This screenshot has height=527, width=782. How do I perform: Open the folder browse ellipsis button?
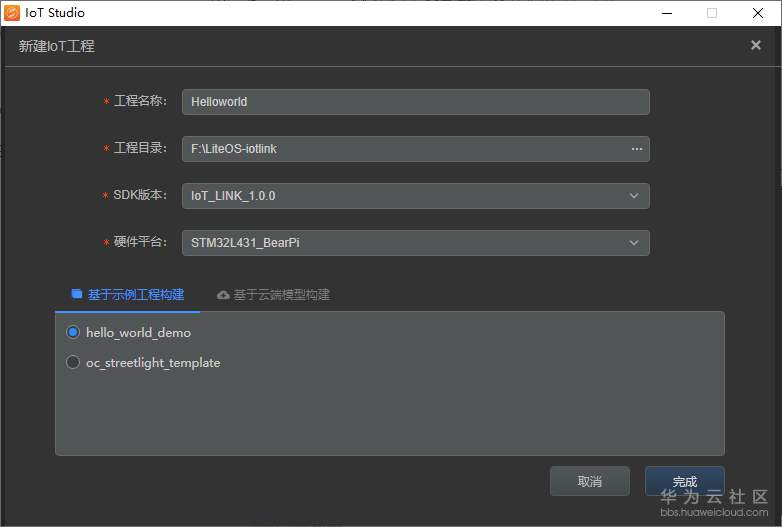pyautogui.click(x=637, y=149)
